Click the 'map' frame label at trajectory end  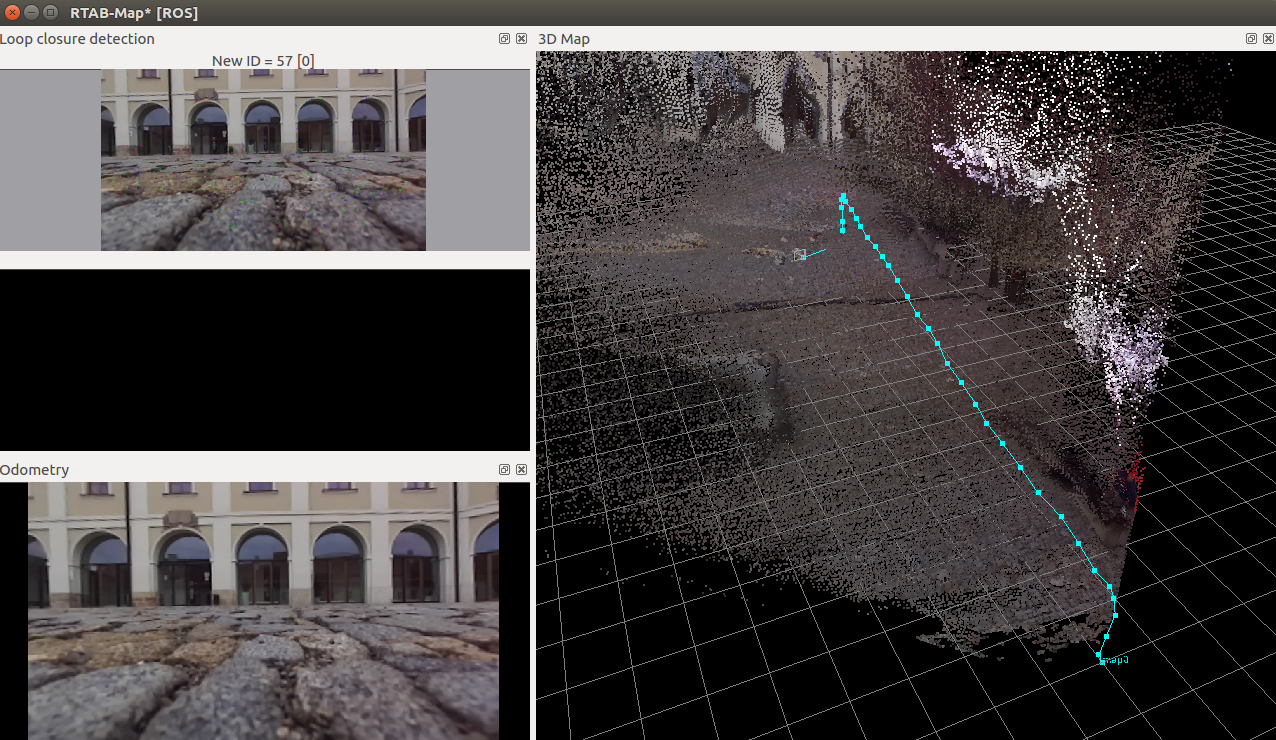coord(1118,661)
